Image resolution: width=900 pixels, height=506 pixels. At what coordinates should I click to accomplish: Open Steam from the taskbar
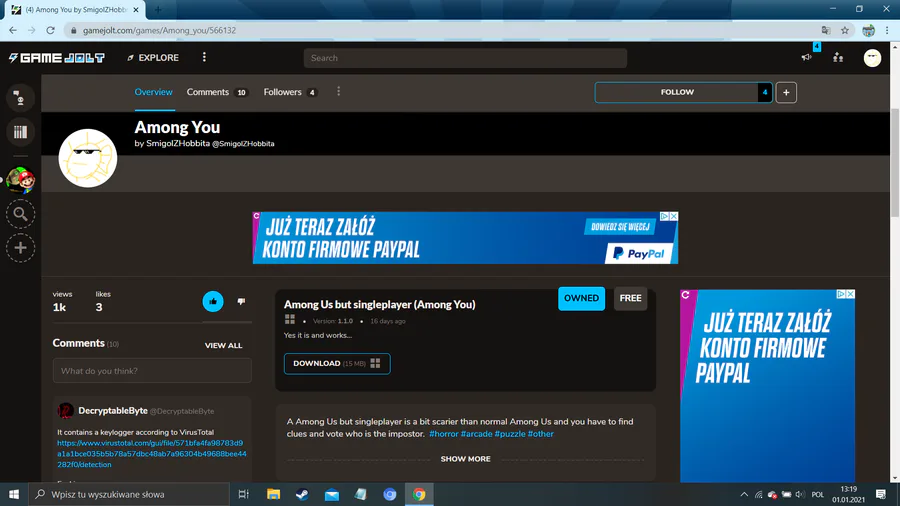coord(302,494)
